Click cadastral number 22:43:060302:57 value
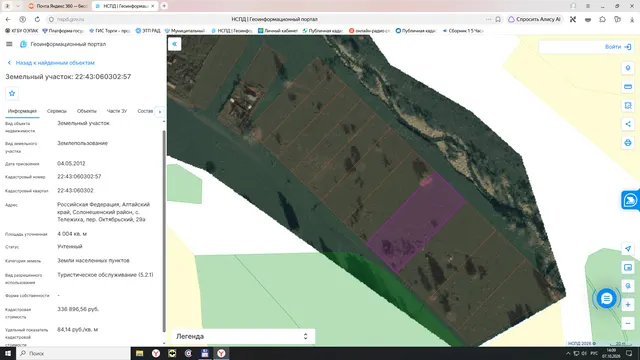 (x=79, y=177)
